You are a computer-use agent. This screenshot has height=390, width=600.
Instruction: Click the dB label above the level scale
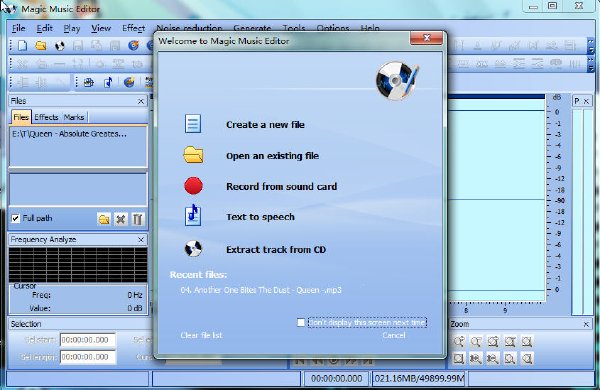(557, 98)
